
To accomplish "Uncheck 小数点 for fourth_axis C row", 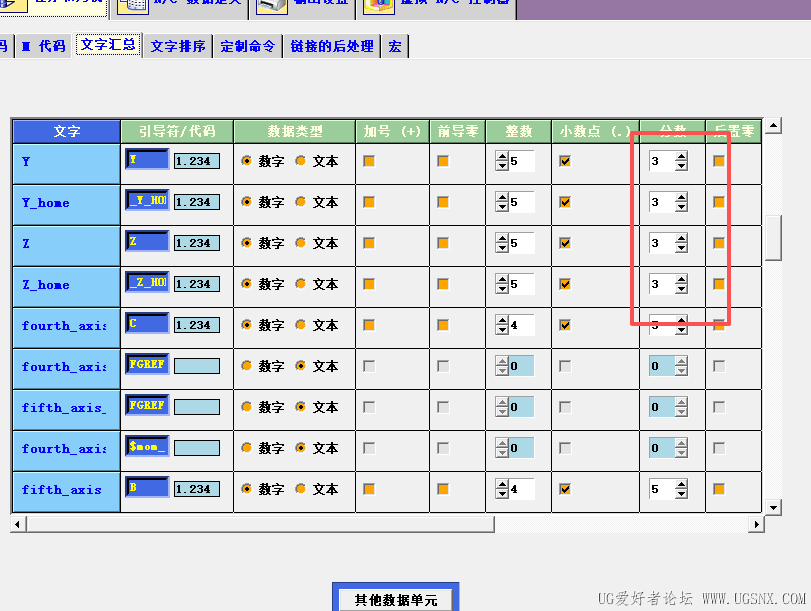I will click(565, 325).
